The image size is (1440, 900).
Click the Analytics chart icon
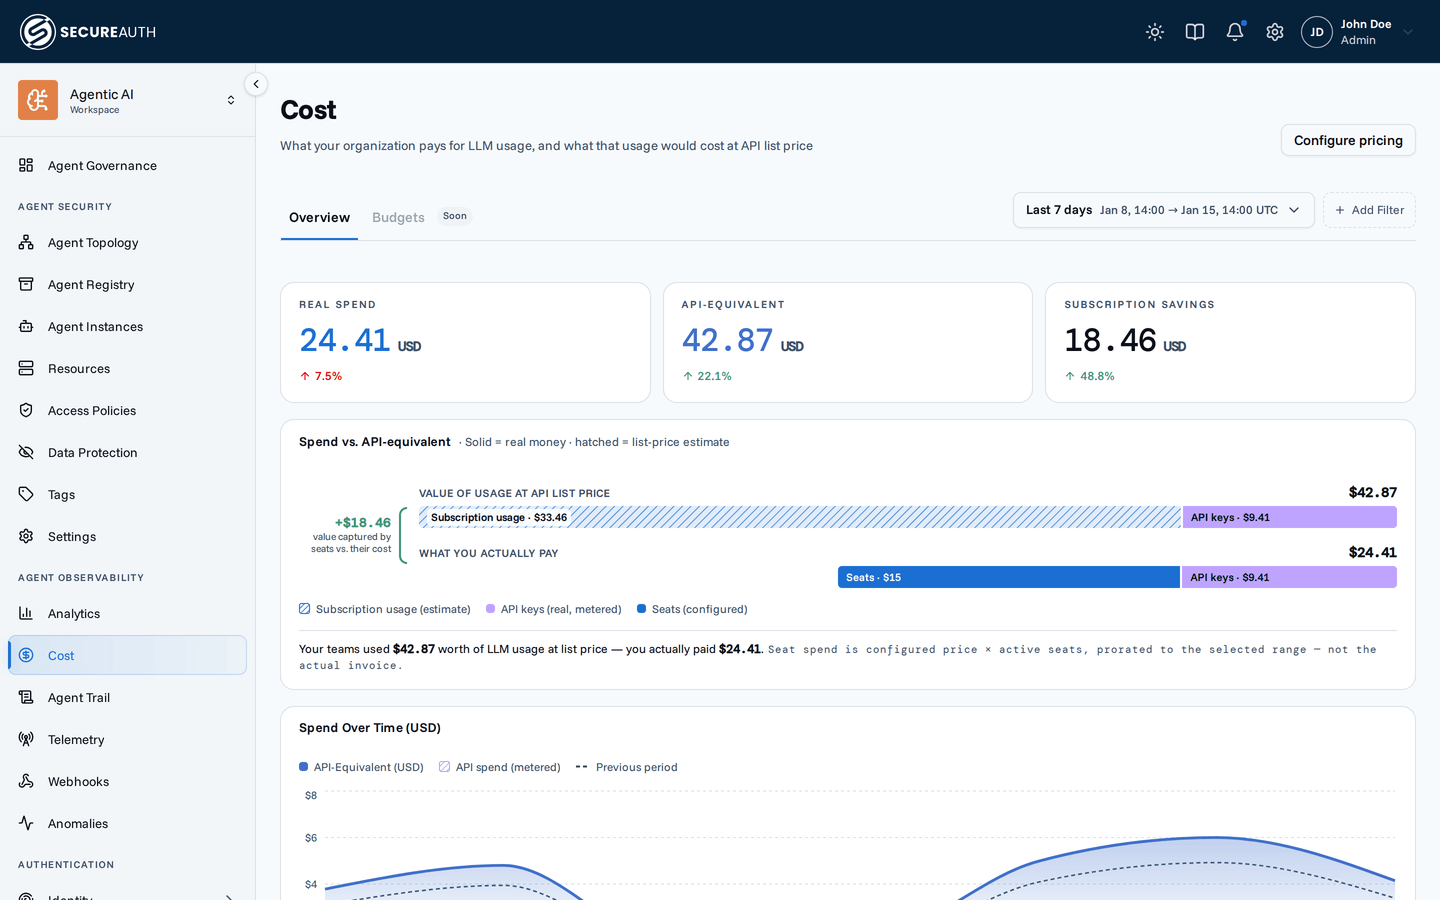point(26,613)
